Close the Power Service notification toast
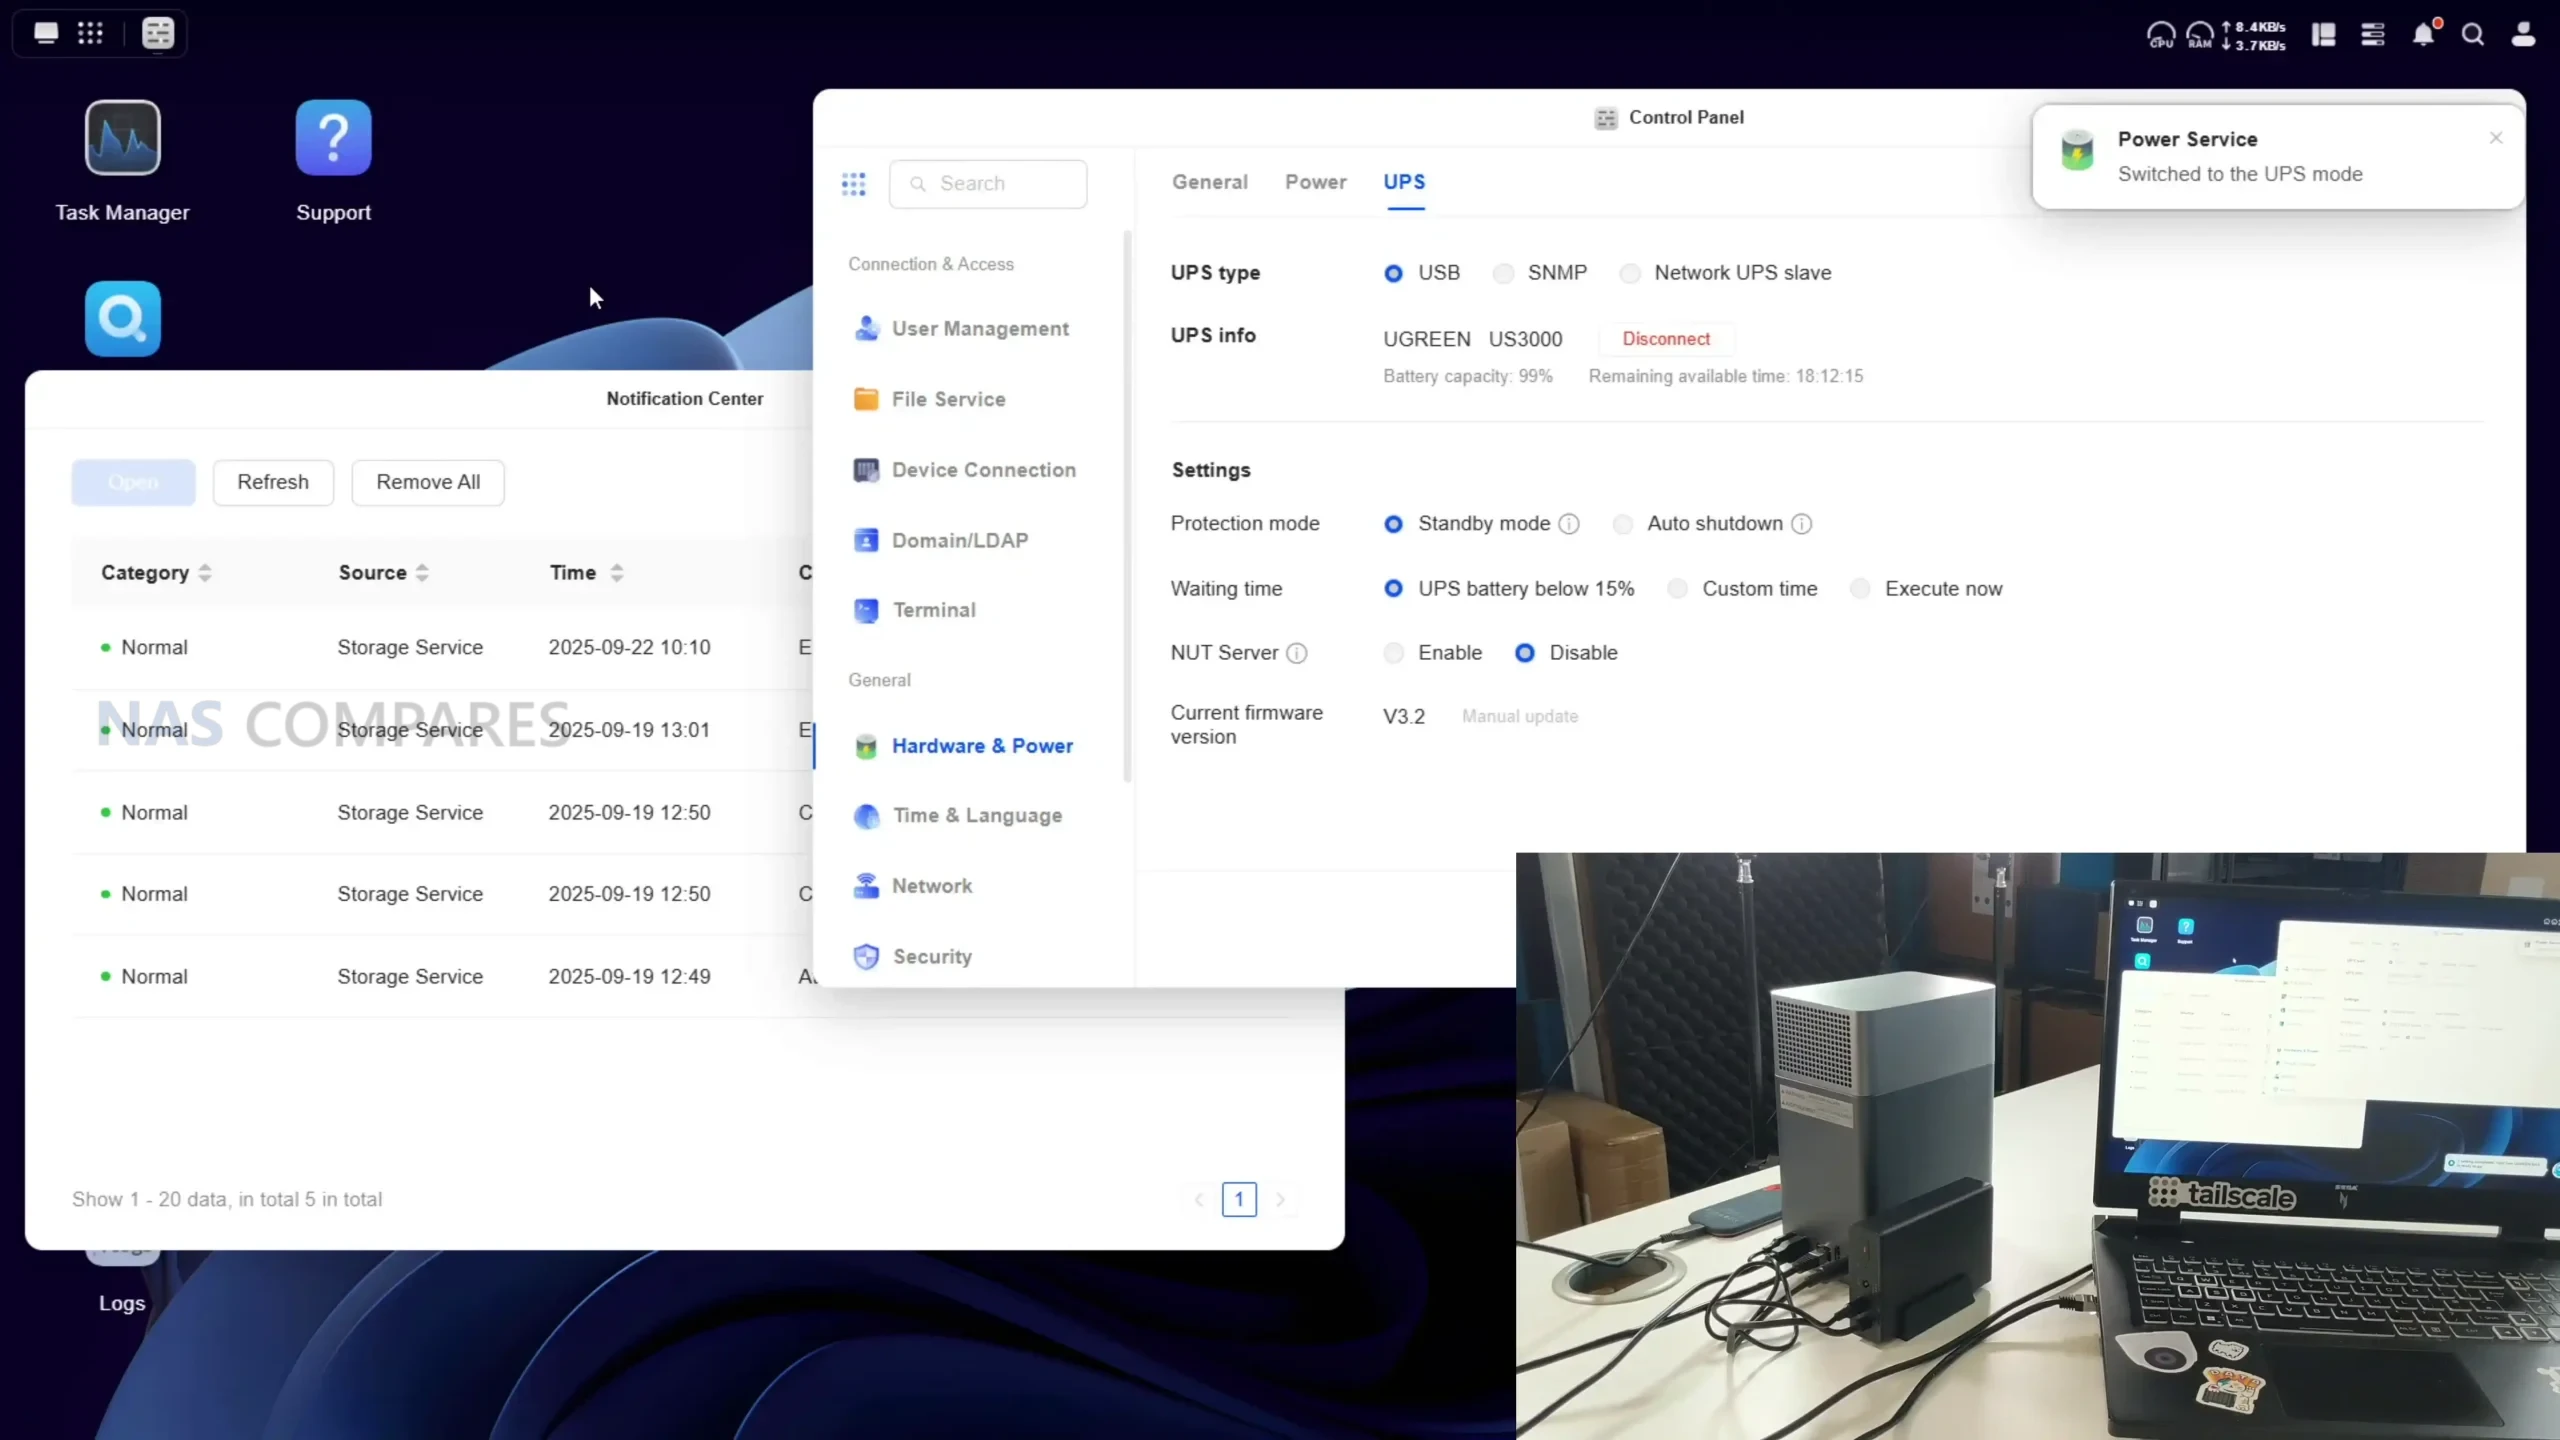The image size is (2560, 1440). [2496, 138]
